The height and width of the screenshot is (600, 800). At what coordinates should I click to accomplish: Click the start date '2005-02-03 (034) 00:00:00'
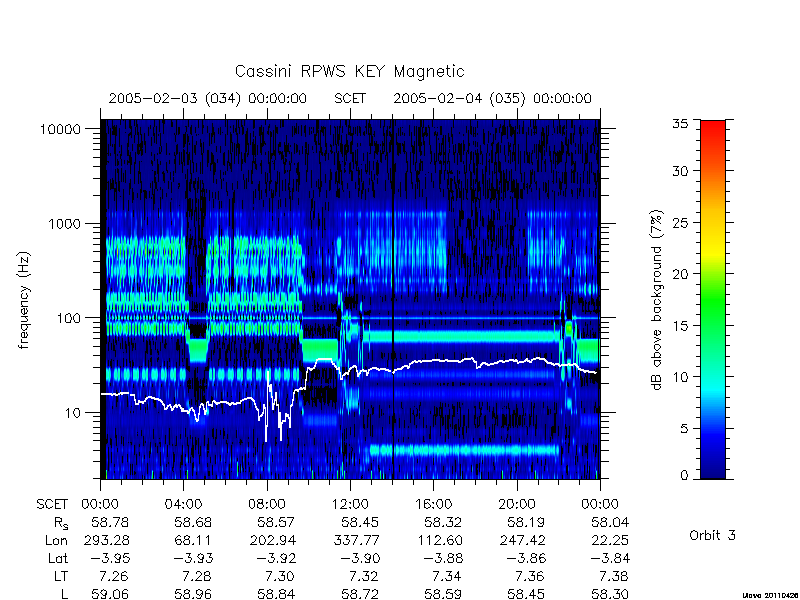[208, 98]
